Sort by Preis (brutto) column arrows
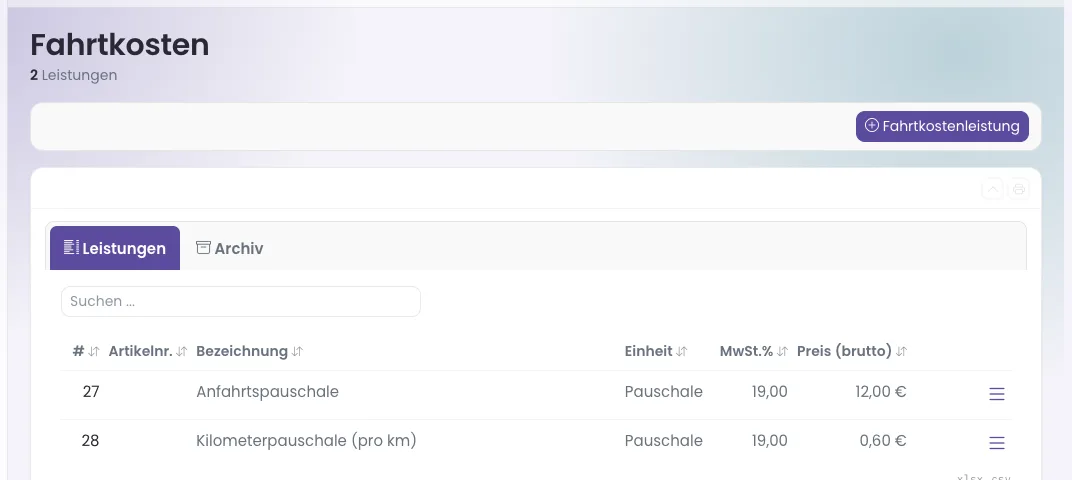The width and height of the screenshot is (1072, 480). [x=901, y=351]
